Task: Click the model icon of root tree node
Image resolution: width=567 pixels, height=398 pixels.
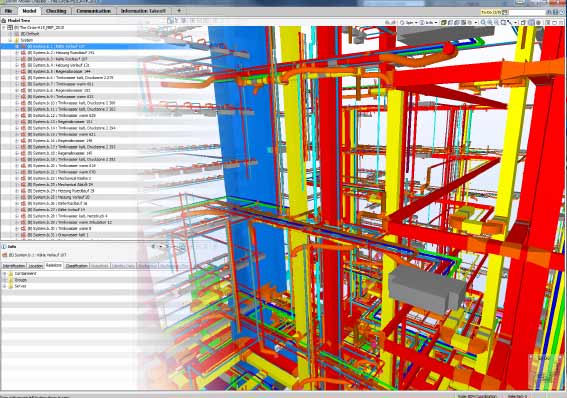Action: tap(10, 27)
